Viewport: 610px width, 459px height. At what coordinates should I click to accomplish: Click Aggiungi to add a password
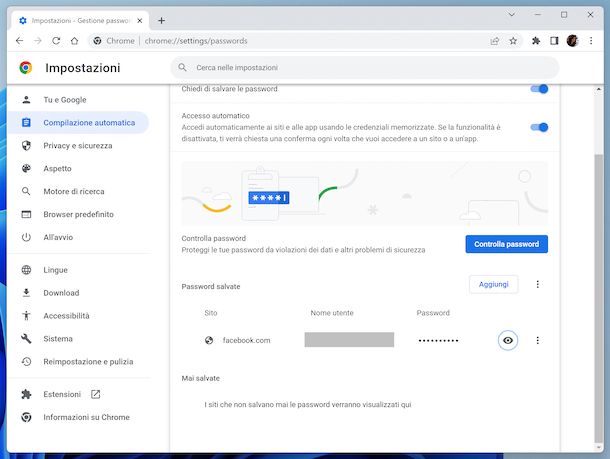[493, 285]
